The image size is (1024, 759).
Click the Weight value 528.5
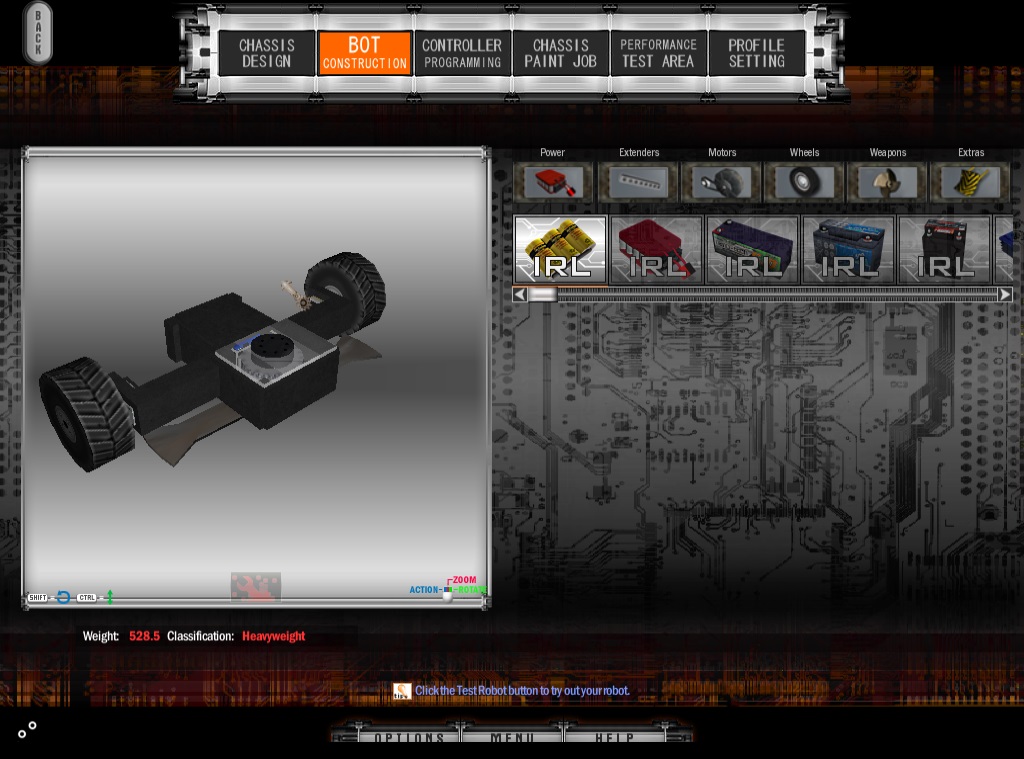144,636
